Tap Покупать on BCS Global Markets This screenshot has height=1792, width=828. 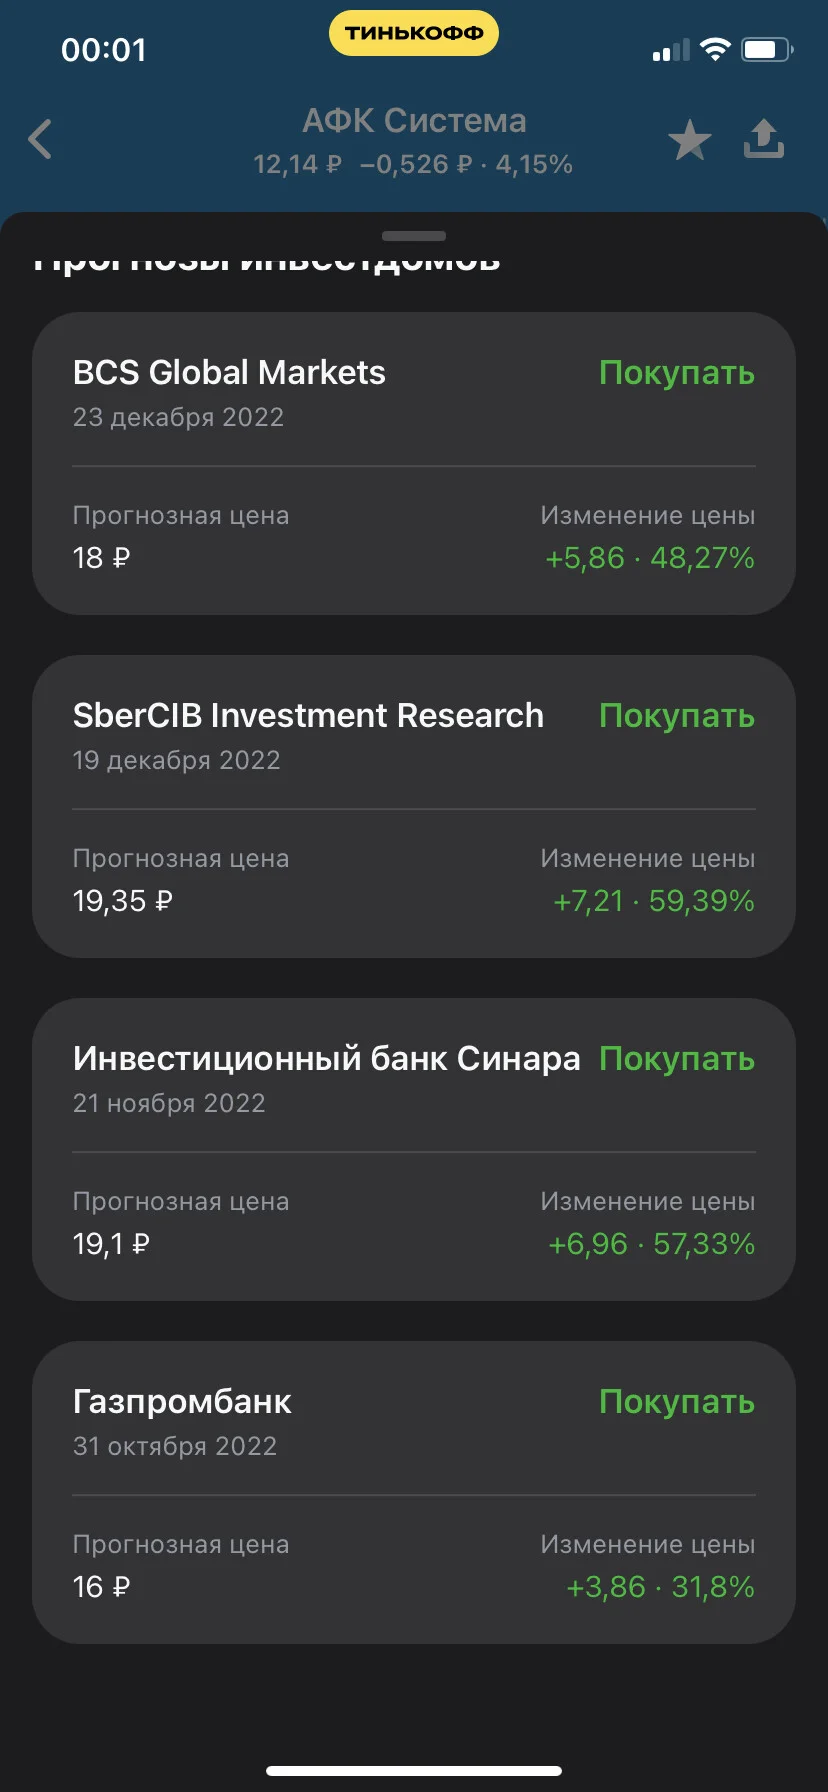(677, 373)
